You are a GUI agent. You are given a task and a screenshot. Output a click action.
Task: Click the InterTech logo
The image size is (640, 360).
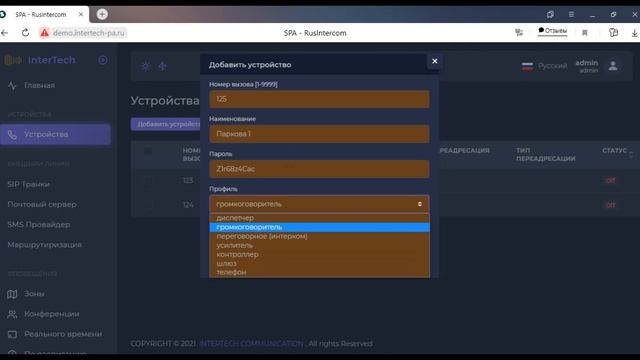pyautogui.click(x=40, y=60)
